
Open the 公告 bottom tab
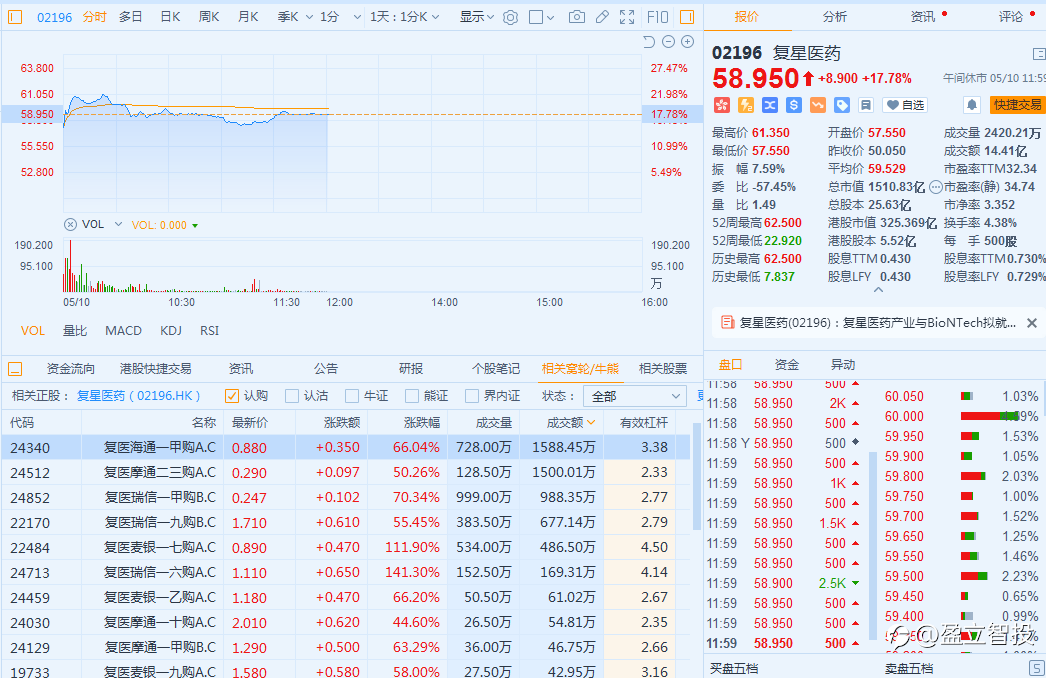pos(326,368)
